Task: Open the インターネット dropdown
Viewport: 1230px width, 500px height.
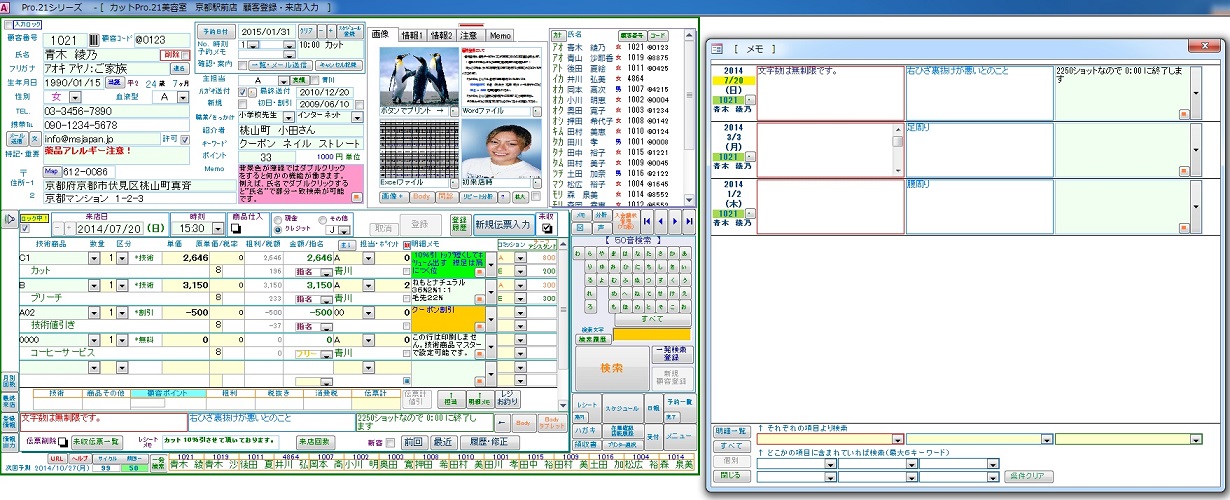Action: (x=359, y=115)
